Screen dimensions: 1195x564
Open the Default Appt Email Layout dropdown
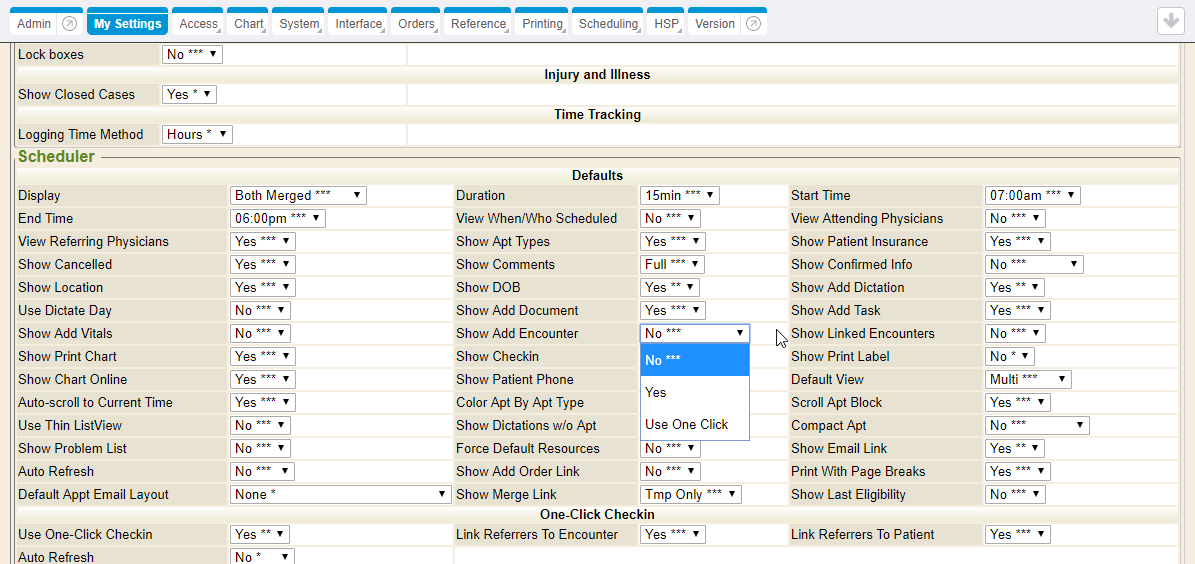340,495
